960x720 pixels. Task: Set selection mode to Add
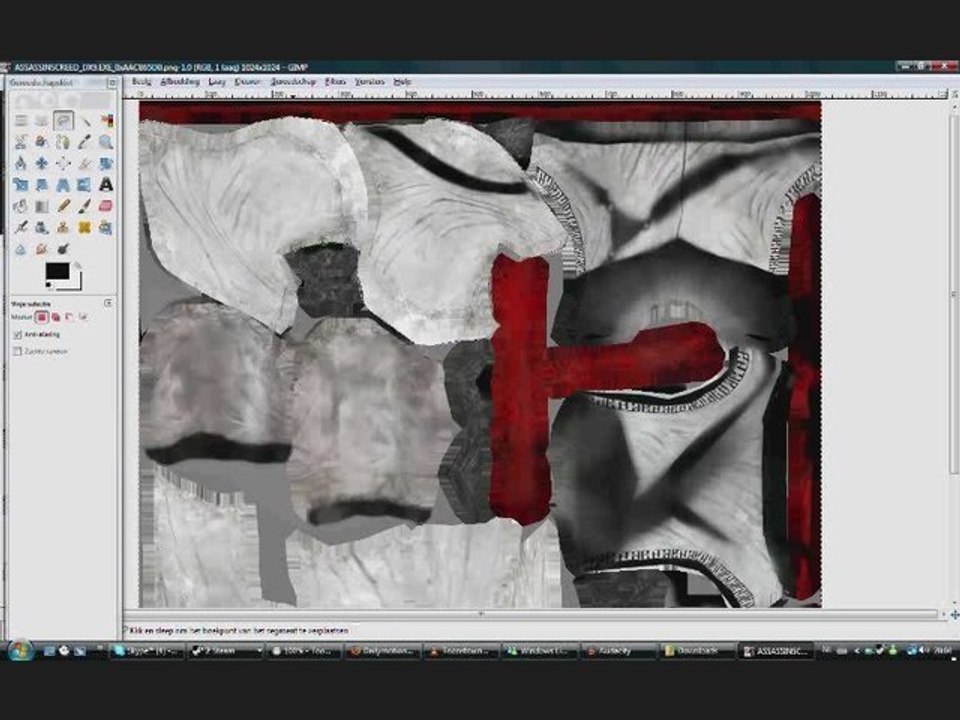(56, 317)
